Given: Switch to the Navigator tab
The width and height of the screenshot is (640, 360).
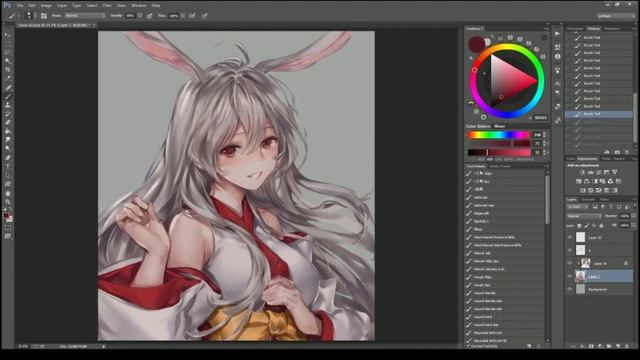Looking at the screenshot, I should pyautogui.click(x=611, y=29).
